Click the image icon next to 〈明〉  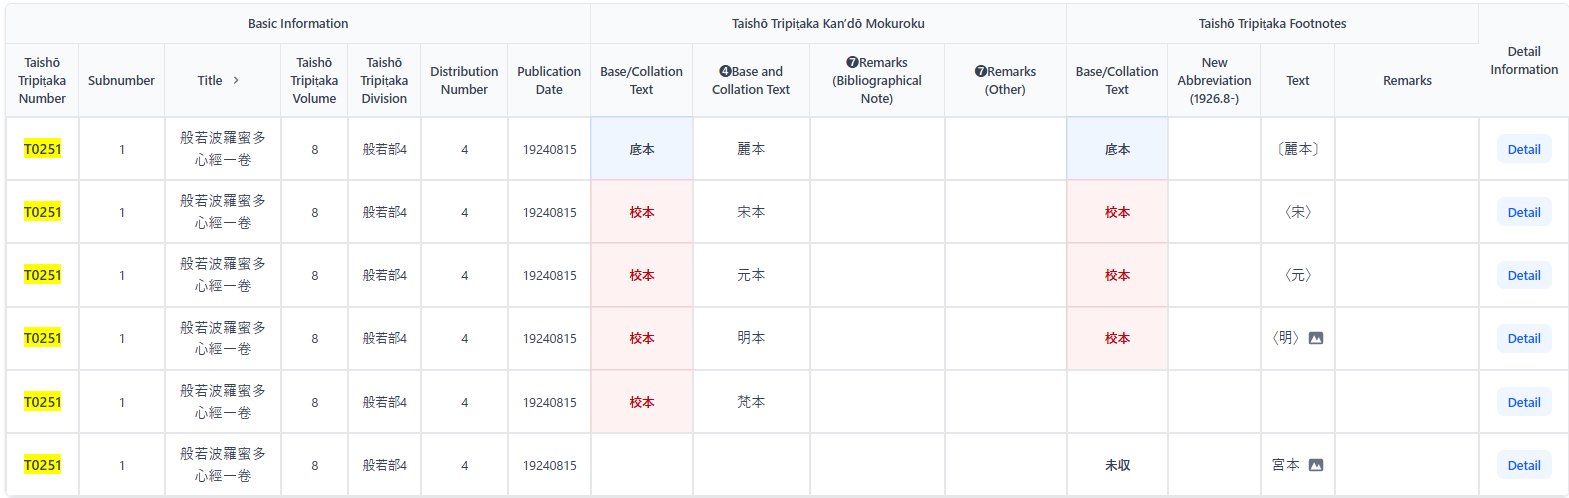click(x=1316, y=338)
